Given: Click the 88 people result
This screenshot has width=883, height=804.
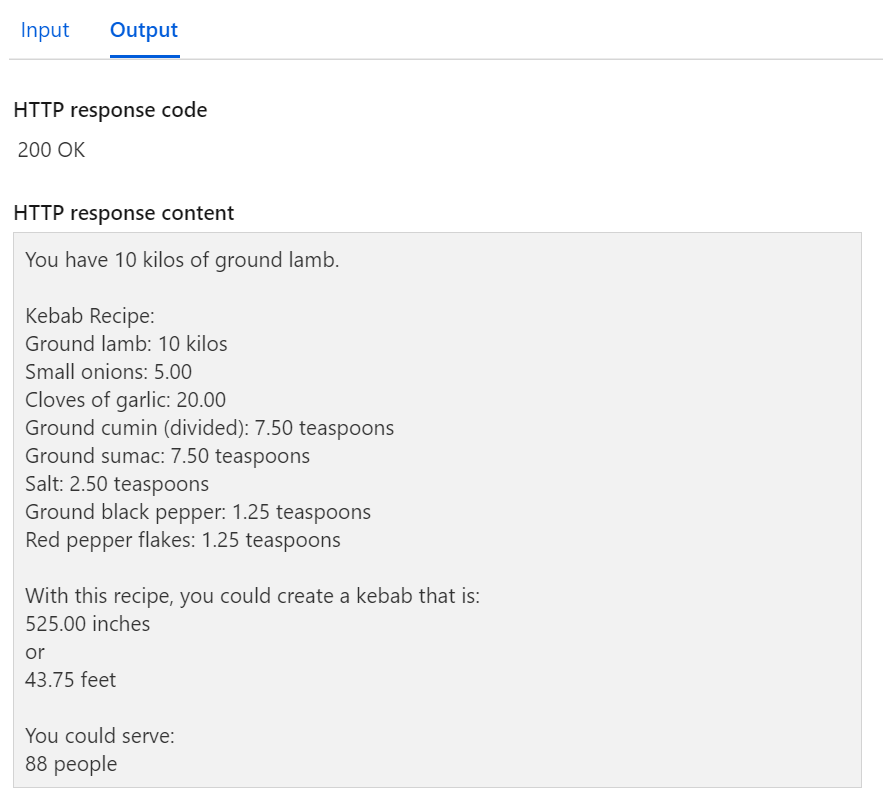Looking at the screenshot, I should [x=71, y=764].
